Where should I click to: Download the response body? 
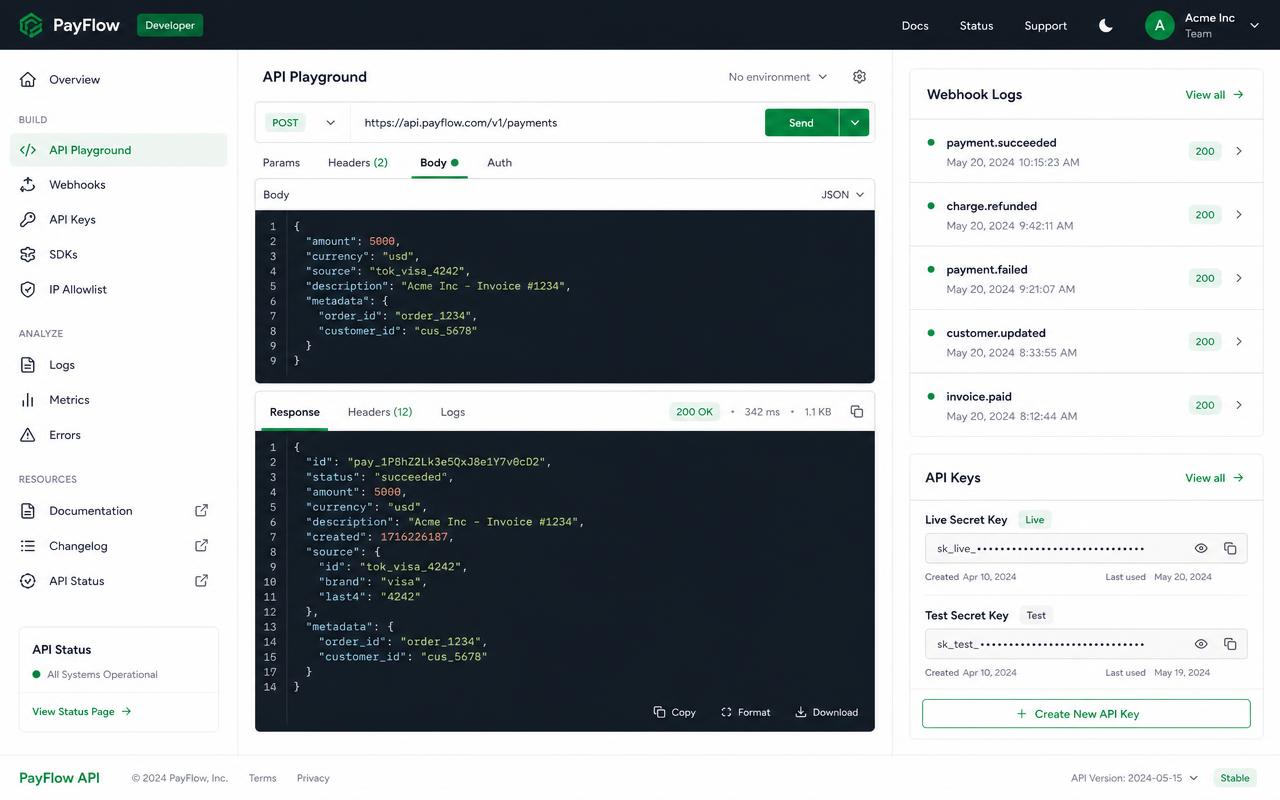826,712
